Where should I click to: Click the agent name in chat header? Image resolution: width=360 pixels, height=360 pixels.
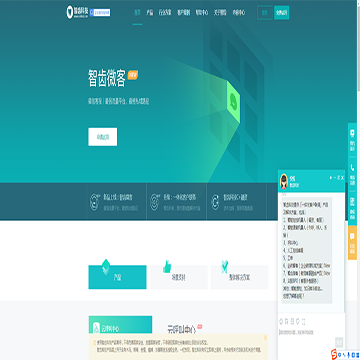coord(293,178)
